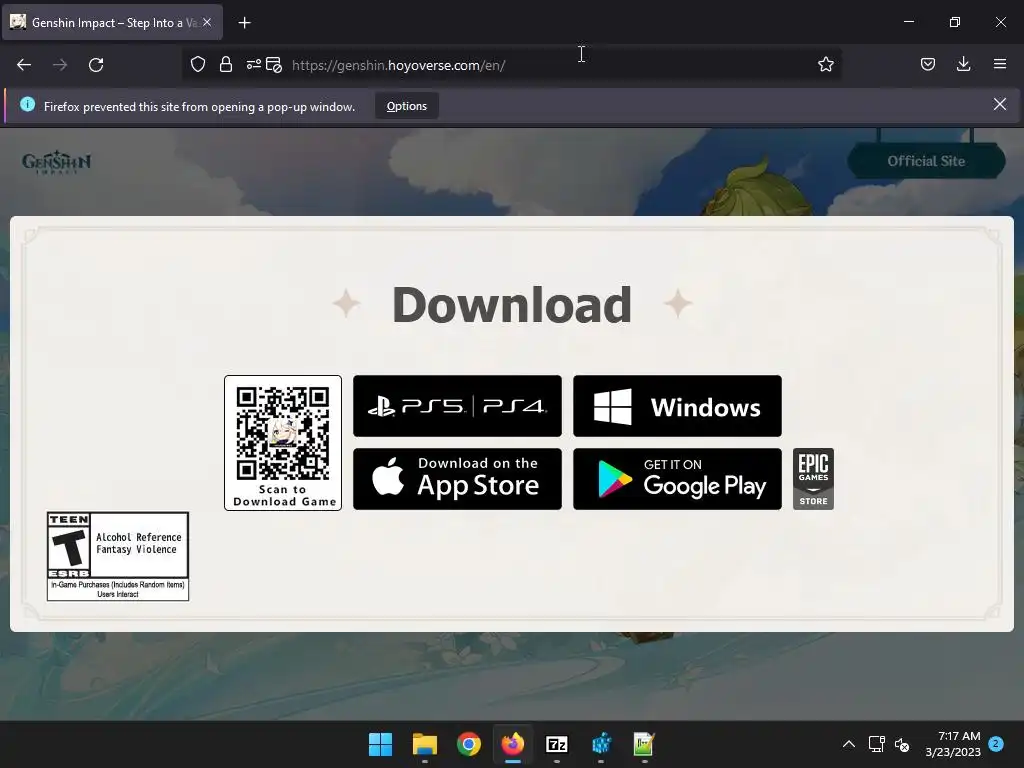
Task: Open the clock showing 7:17 AM
Action: pyautogui.click(x=953, y=744)
